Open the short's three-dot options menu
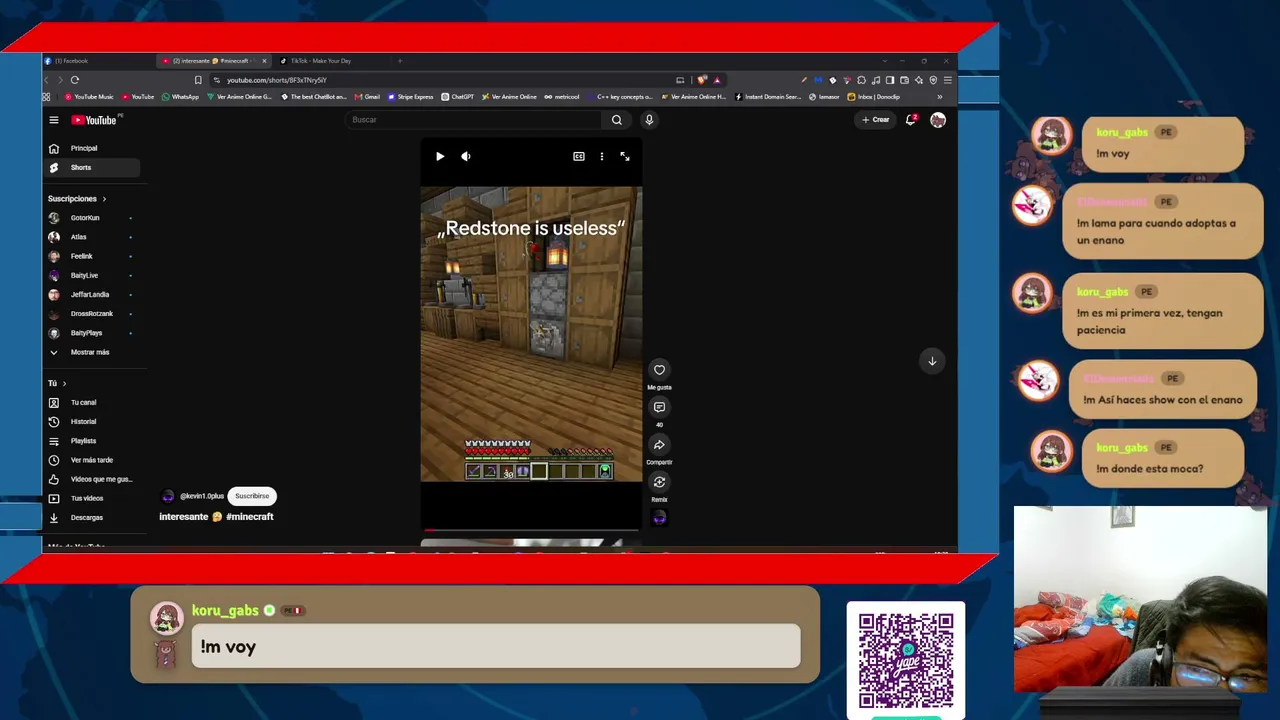This screenshot has width=1280, height=720. [x=602, y=156]
